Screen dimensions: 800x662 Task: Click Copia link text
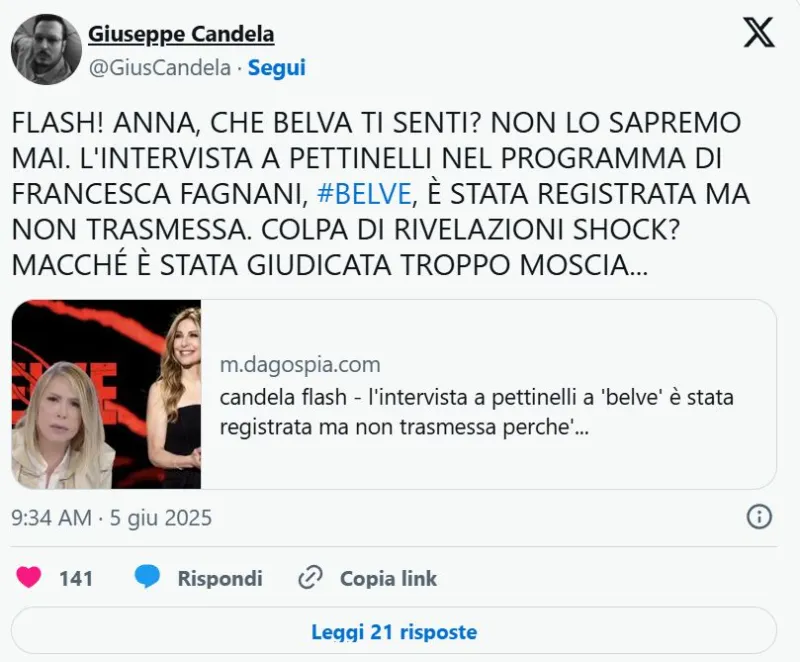(x=388, y=578)
